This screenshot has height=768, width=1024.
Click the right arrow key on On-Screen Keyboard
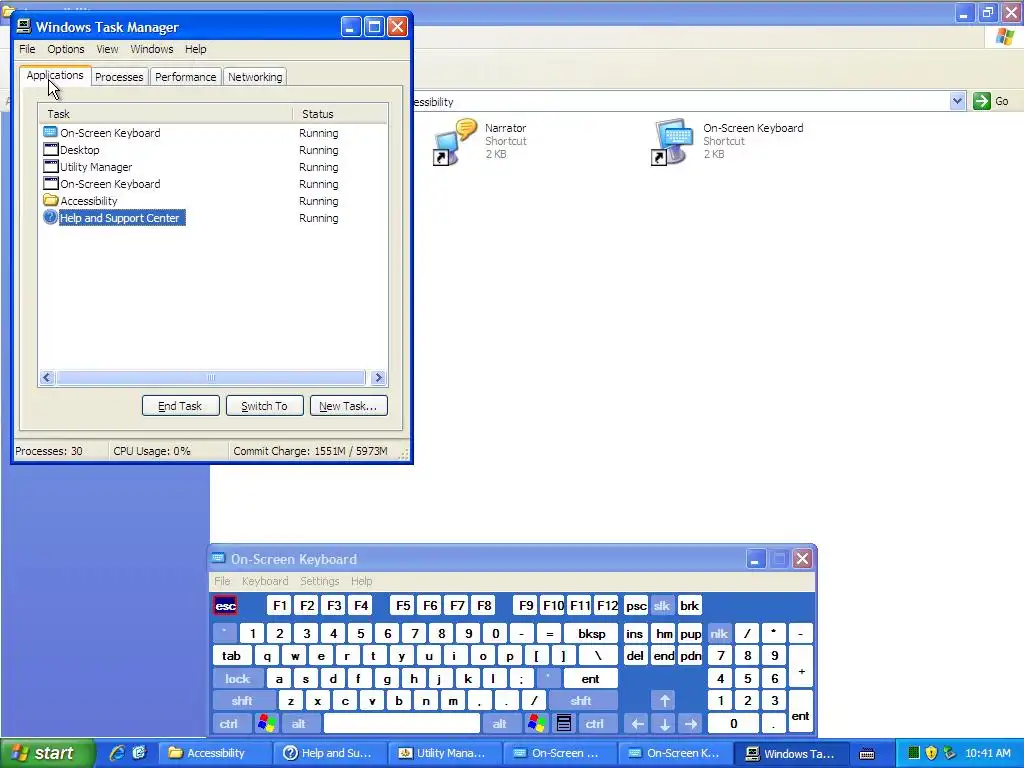[x=691, y=724]
